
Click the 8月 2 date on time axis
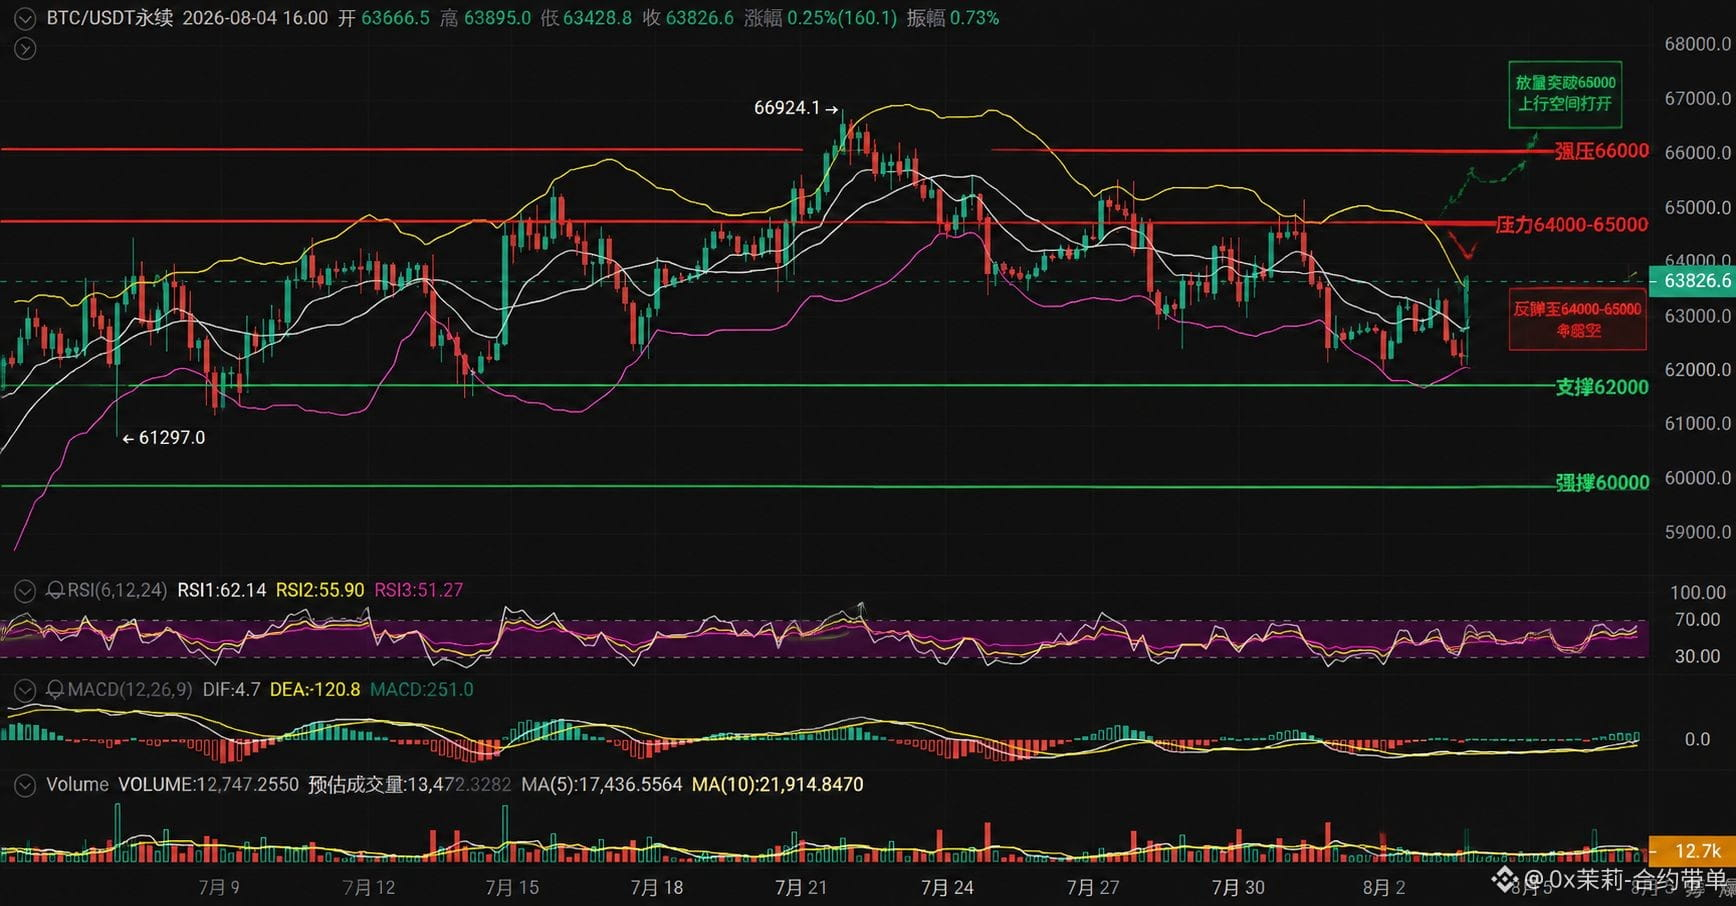1384,888
